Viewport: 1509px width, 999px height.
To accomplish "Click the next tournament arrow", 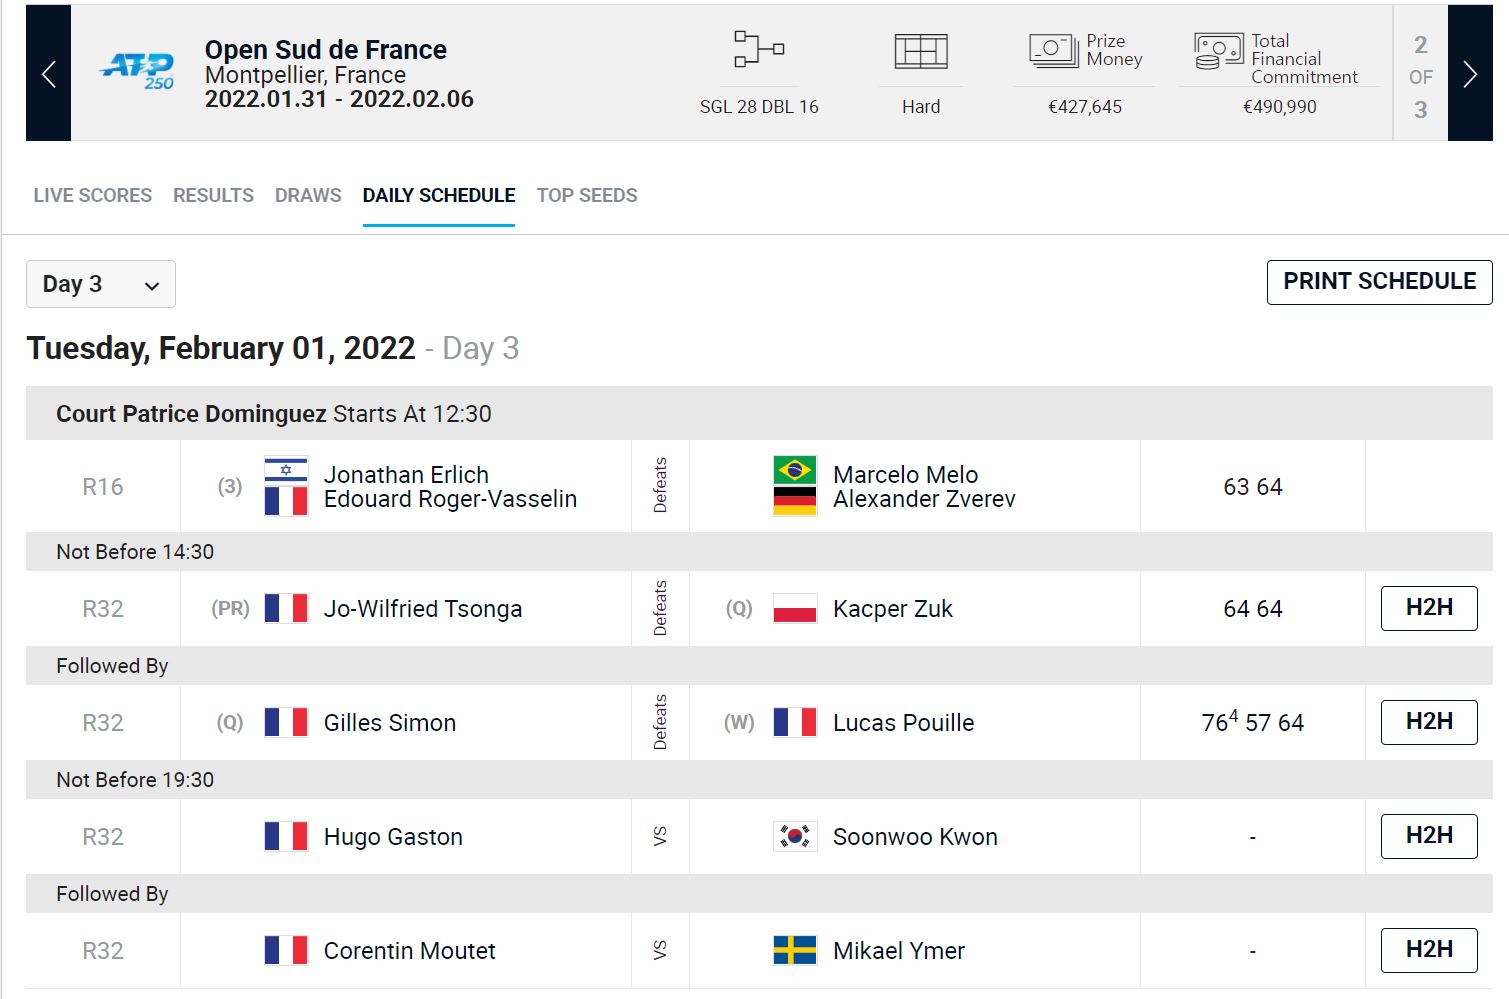I will [1469, 73].
